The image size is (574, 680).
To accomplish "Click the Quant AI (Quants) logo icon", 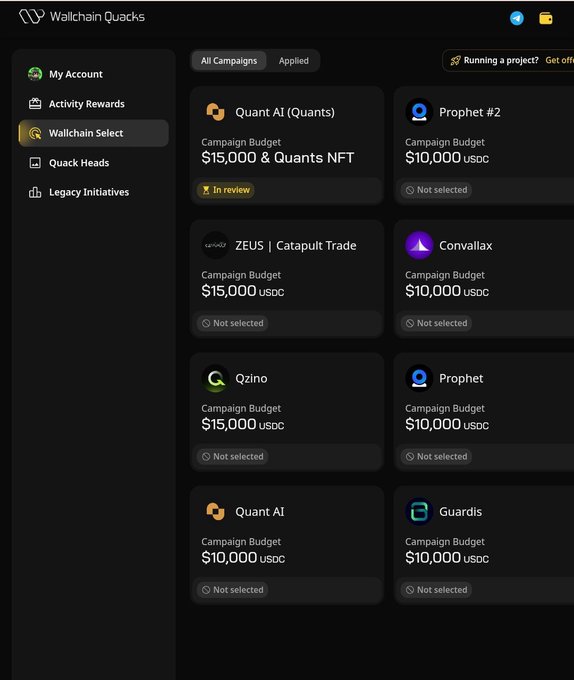I will [x=215, y=112].
